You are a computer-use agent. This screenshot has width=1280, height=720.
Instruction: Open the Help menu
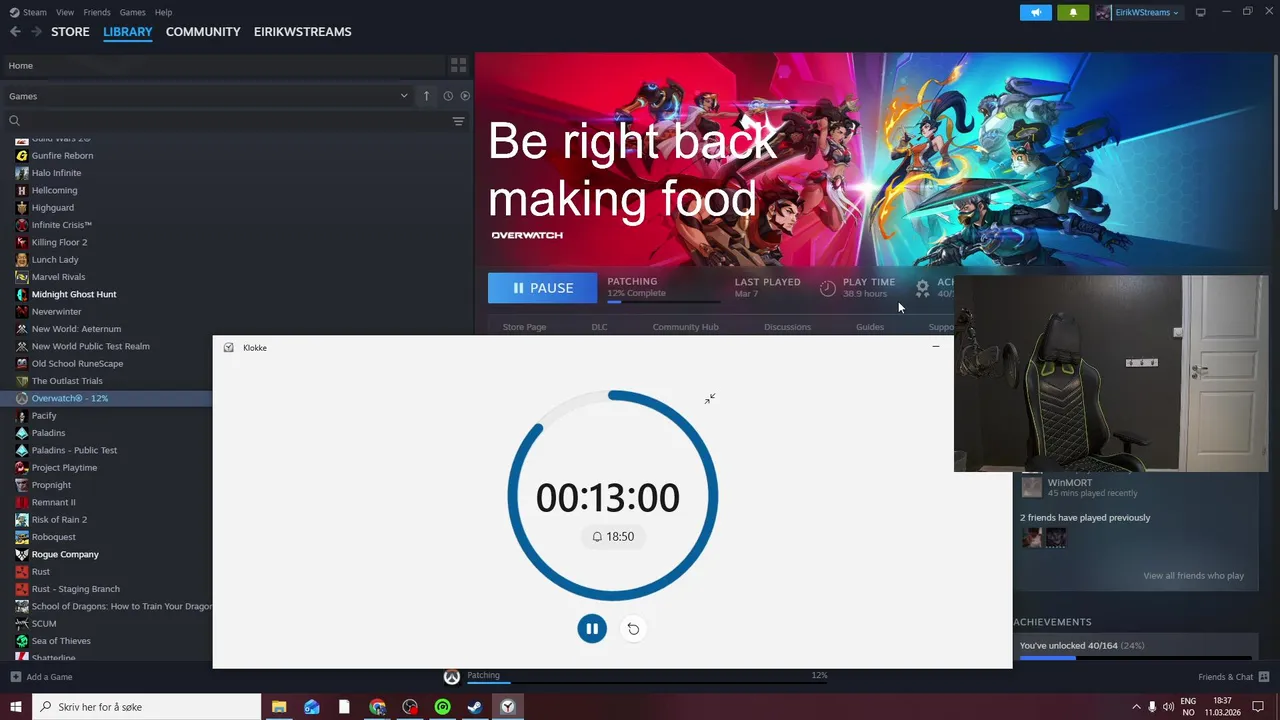tap(164, 12)
